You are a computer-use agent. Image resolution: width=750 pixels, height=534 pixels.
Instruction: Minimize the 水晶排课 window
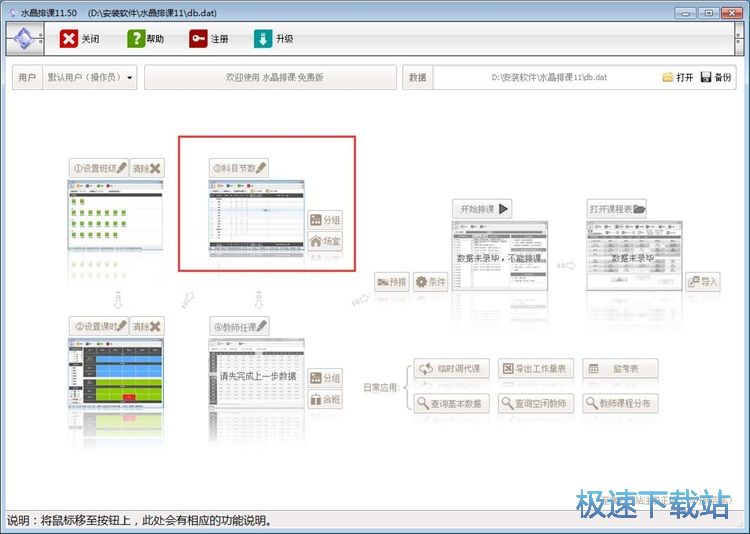pos(685,13)
